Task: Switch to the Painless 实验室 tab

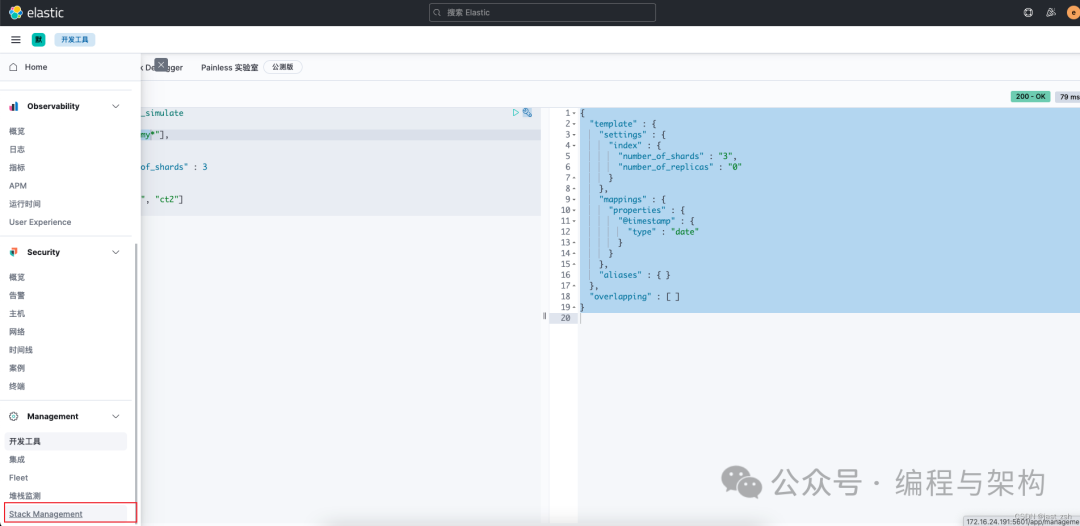Action: 229,67
